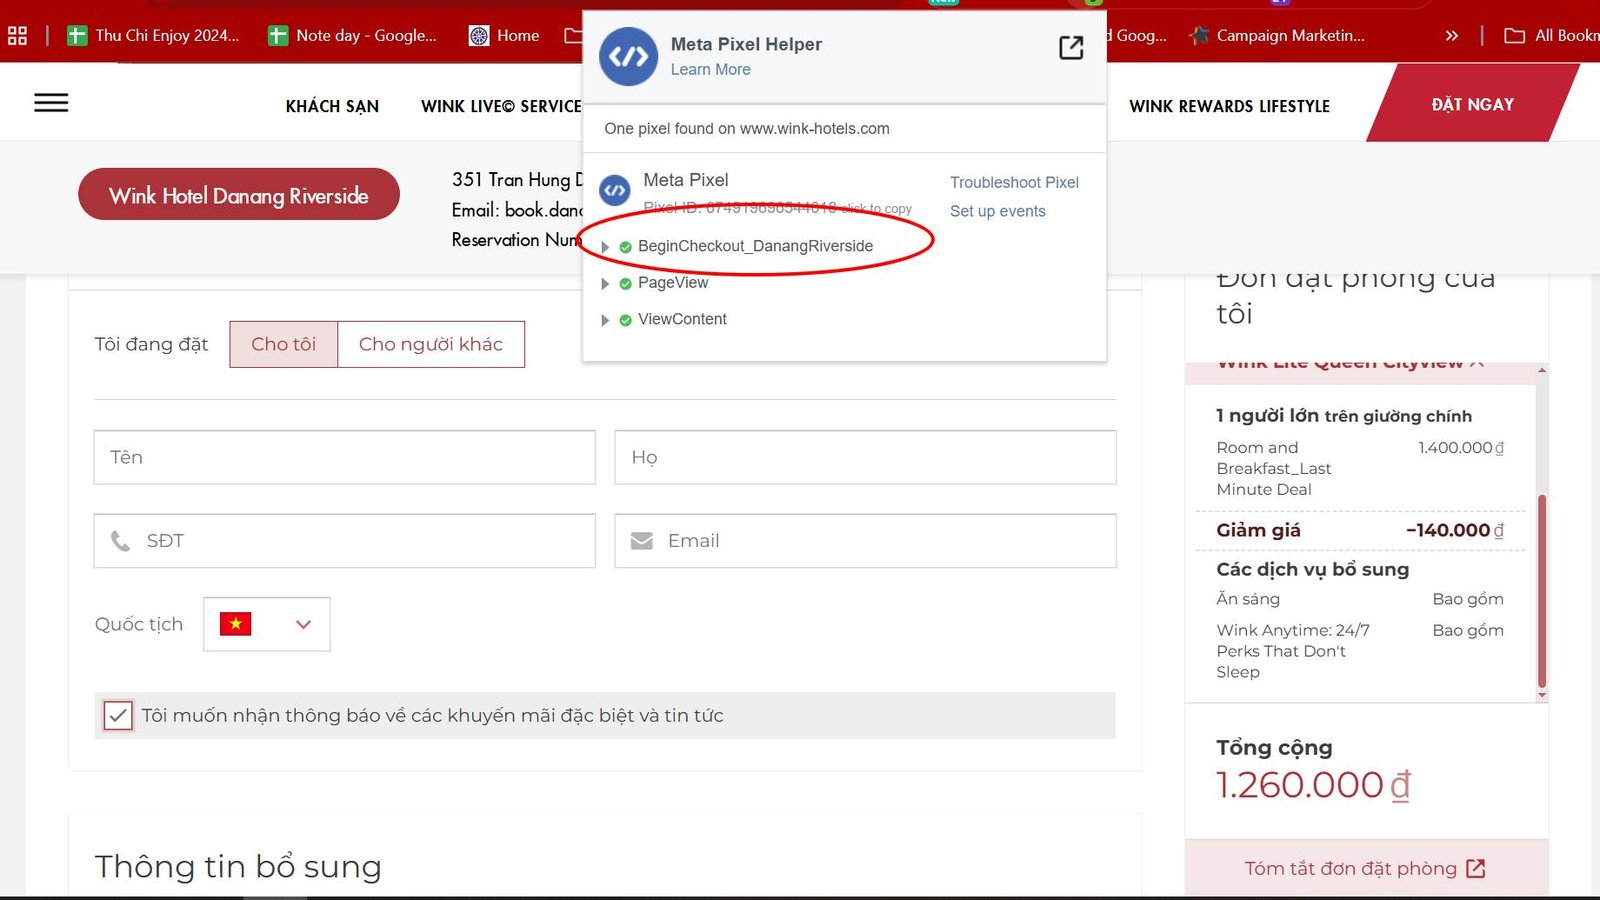Open the WINK LIVE© SERVICE menu
Viewport: 1600px width, 900px height.
(x=501, y=106)
